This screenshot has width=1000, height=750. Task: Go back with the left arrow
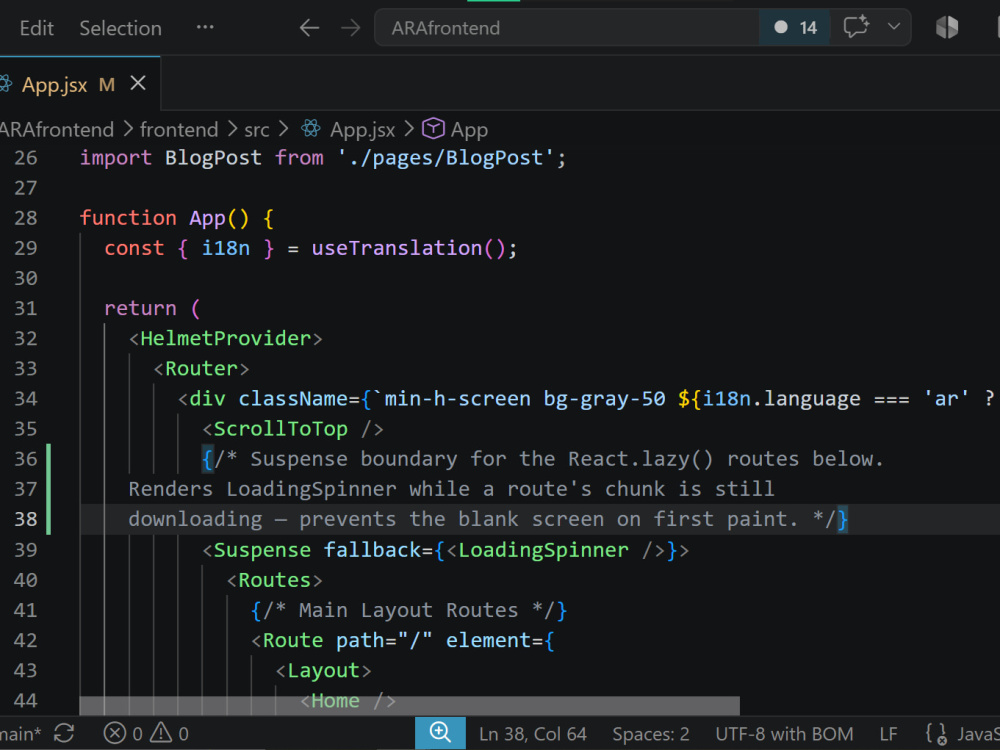point(309,28)
